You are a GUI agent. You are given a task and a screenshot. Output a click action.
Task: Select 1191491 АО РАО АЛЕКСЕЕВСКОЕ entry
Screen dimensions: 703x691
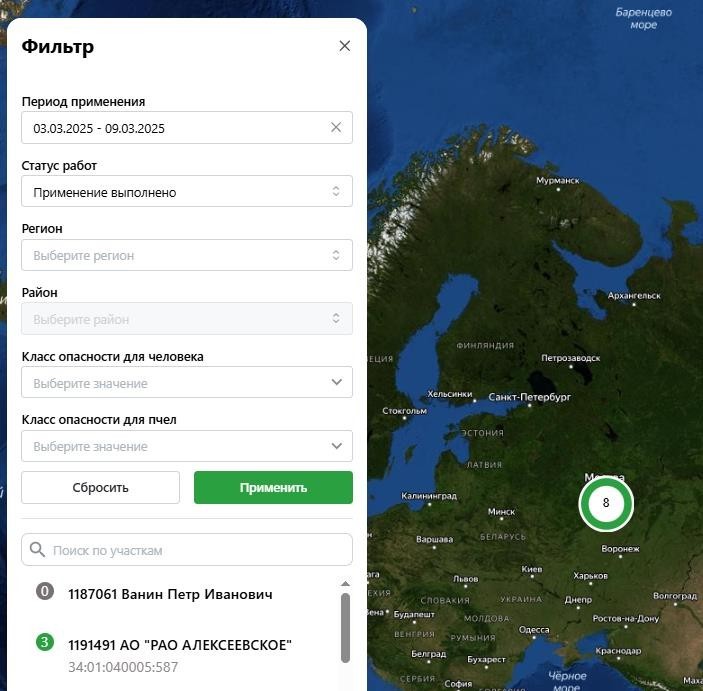(180, 645)
